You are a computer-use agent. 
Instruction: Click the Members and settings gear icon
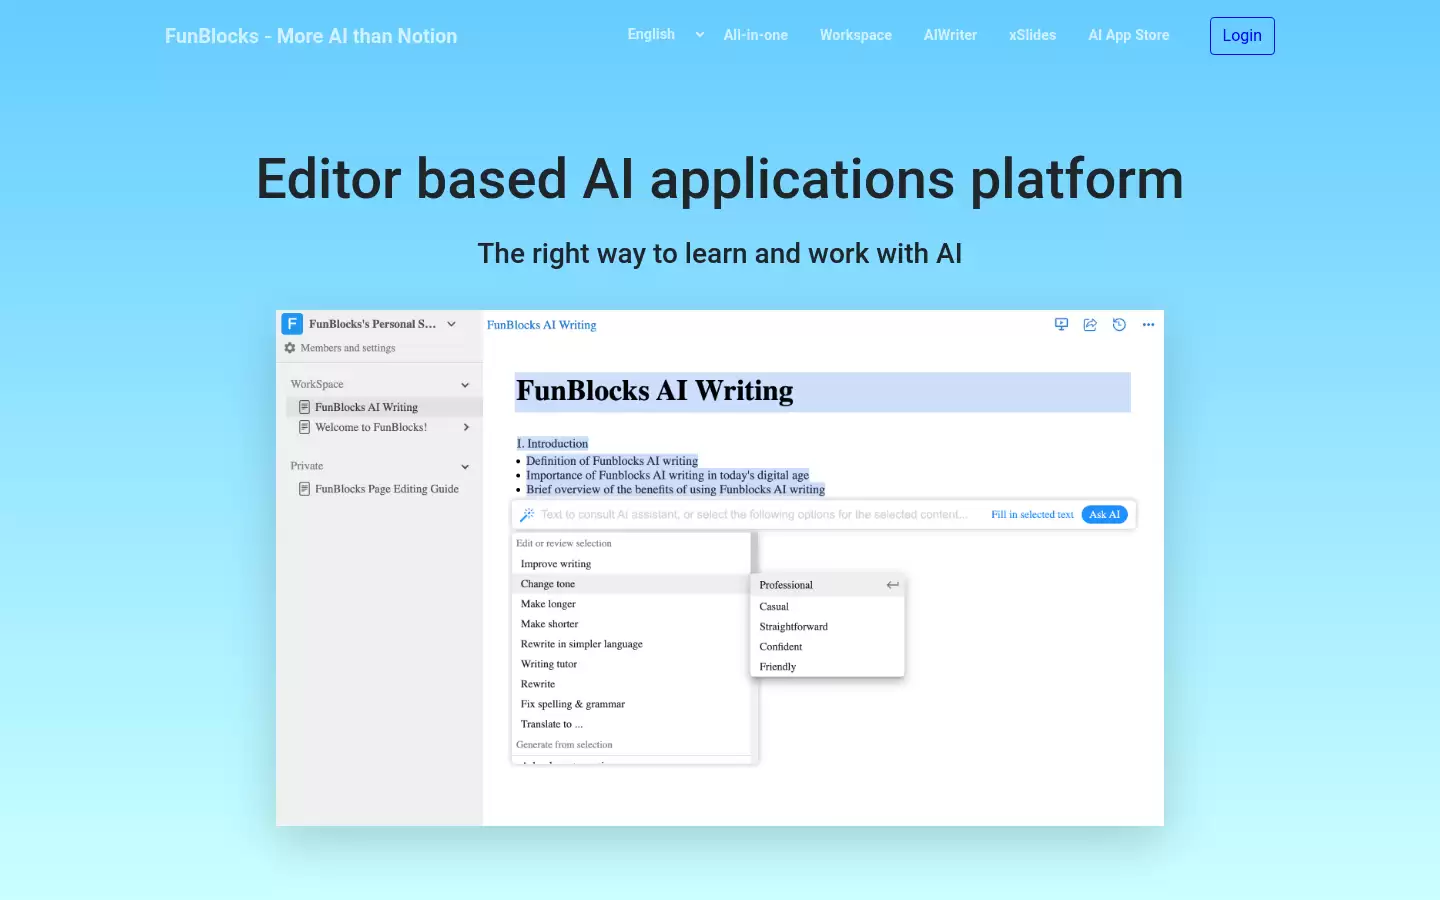click(290, 348)
